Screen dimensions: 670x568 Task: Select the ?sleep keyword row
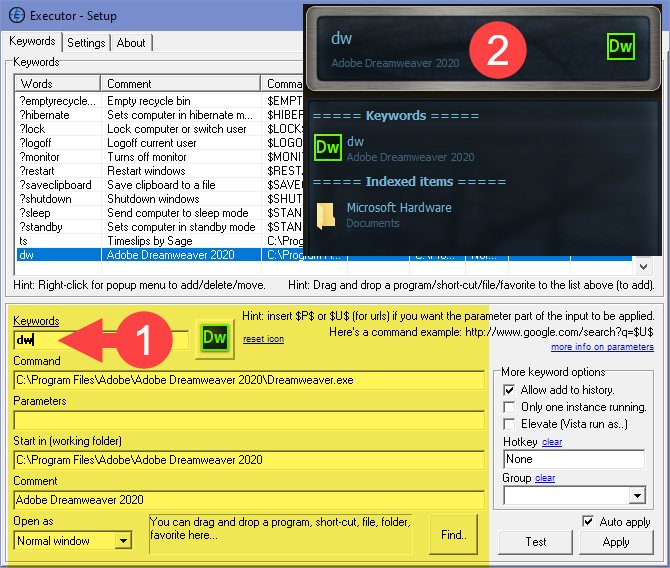(158, 213)
